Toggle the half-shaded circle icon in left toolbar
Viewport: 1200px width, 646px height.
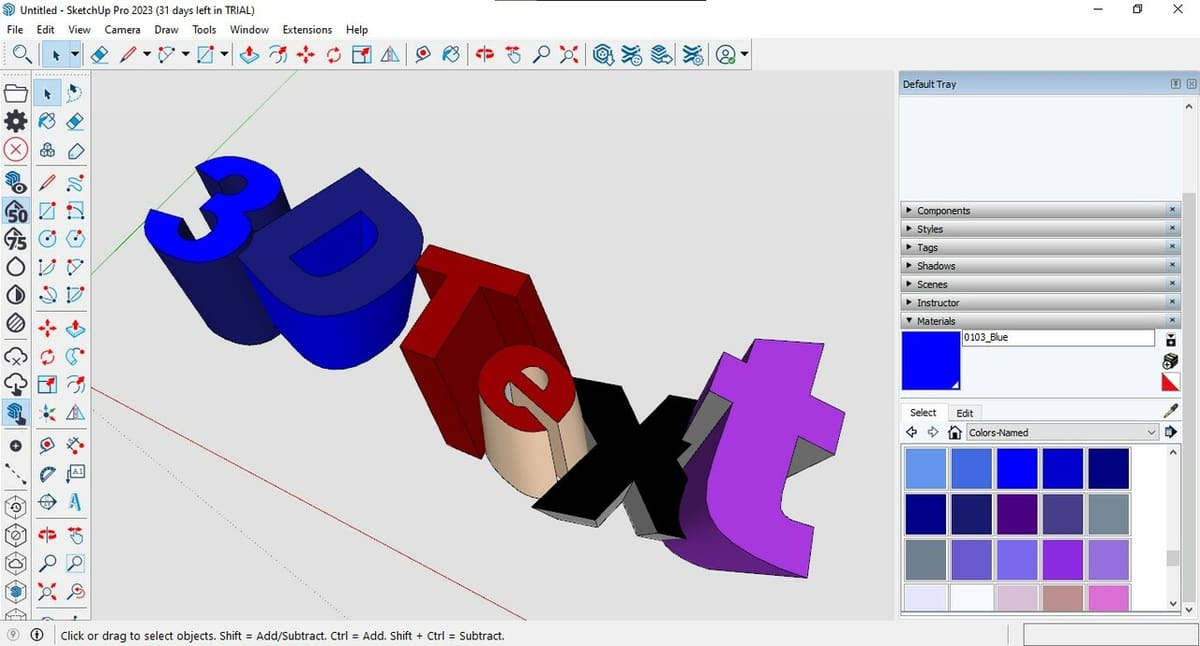pos(16,295)
